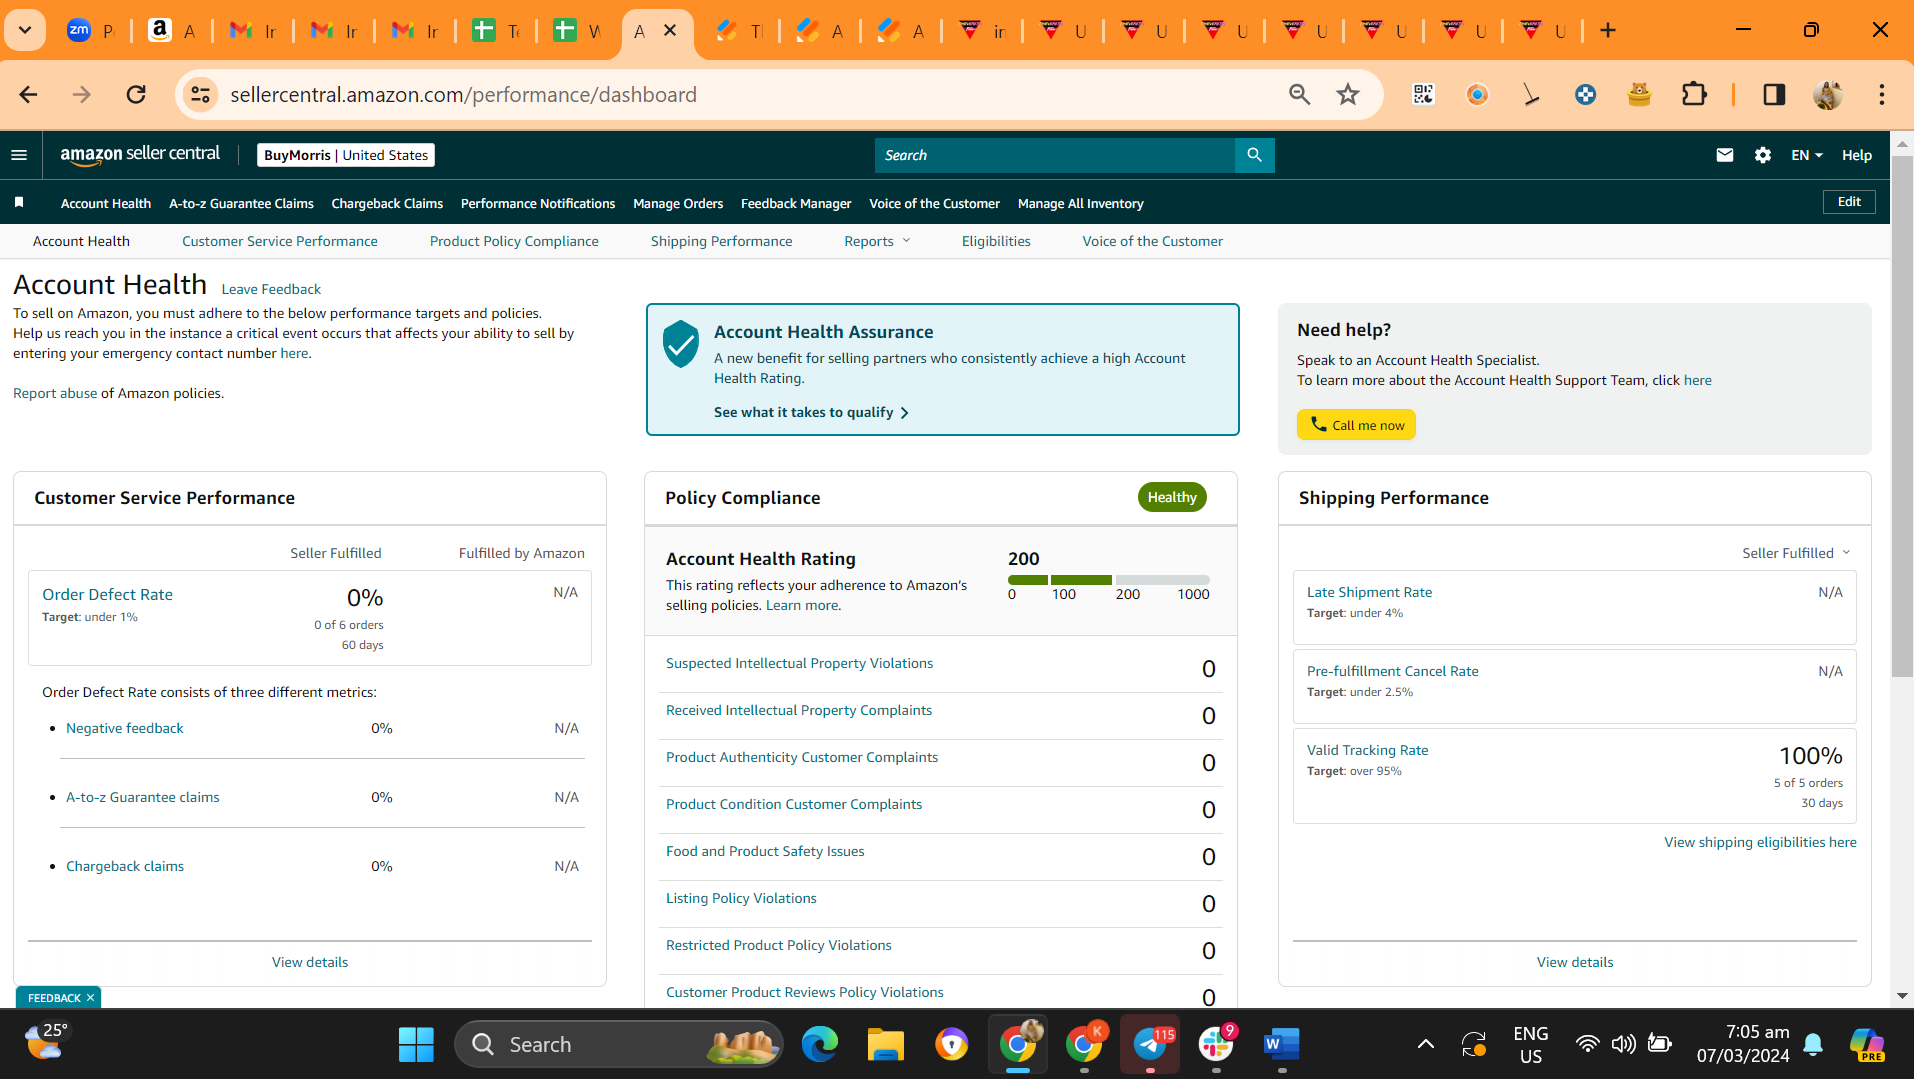Image resolution: width=1914 pixels, height=1079 pixels.
Task: Close the FEEDBACK tab with X
Action: pyautogui.click(x=90, y=998)
